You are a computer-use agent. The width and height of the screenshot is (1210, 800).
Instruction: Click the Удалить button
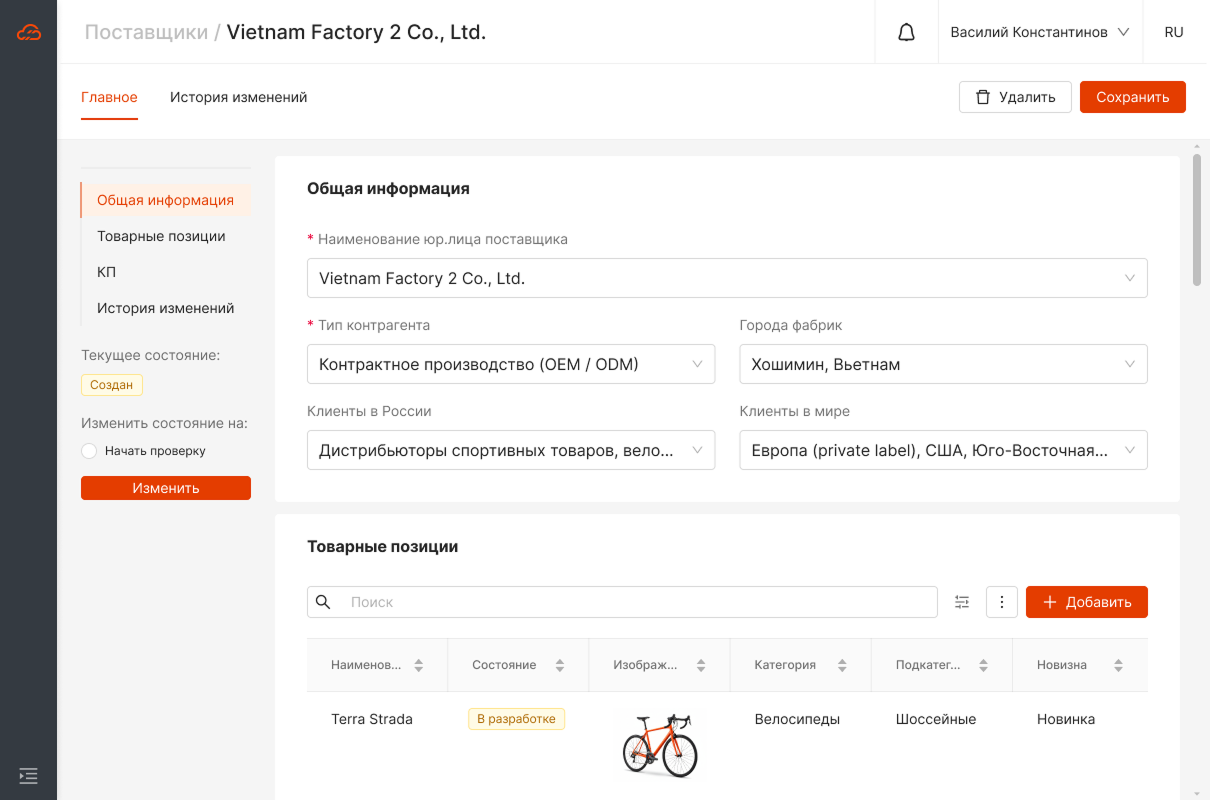1015,97
